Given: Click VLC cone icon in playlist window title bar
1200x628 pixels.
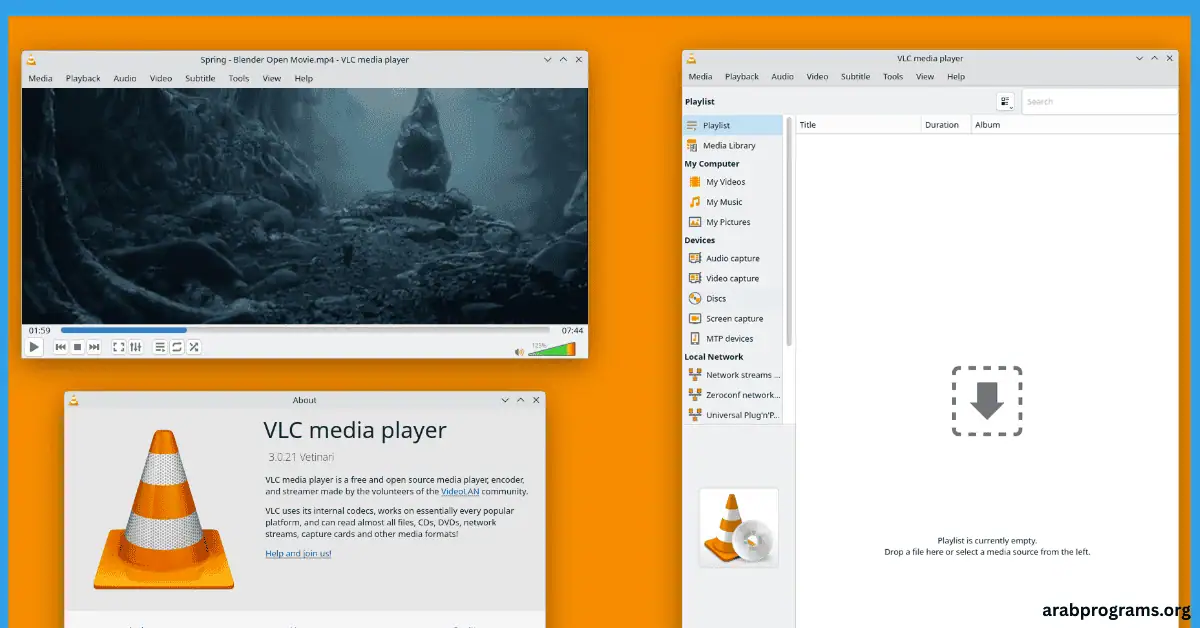Looking at the screenshot, I should [x=691, y=58].
